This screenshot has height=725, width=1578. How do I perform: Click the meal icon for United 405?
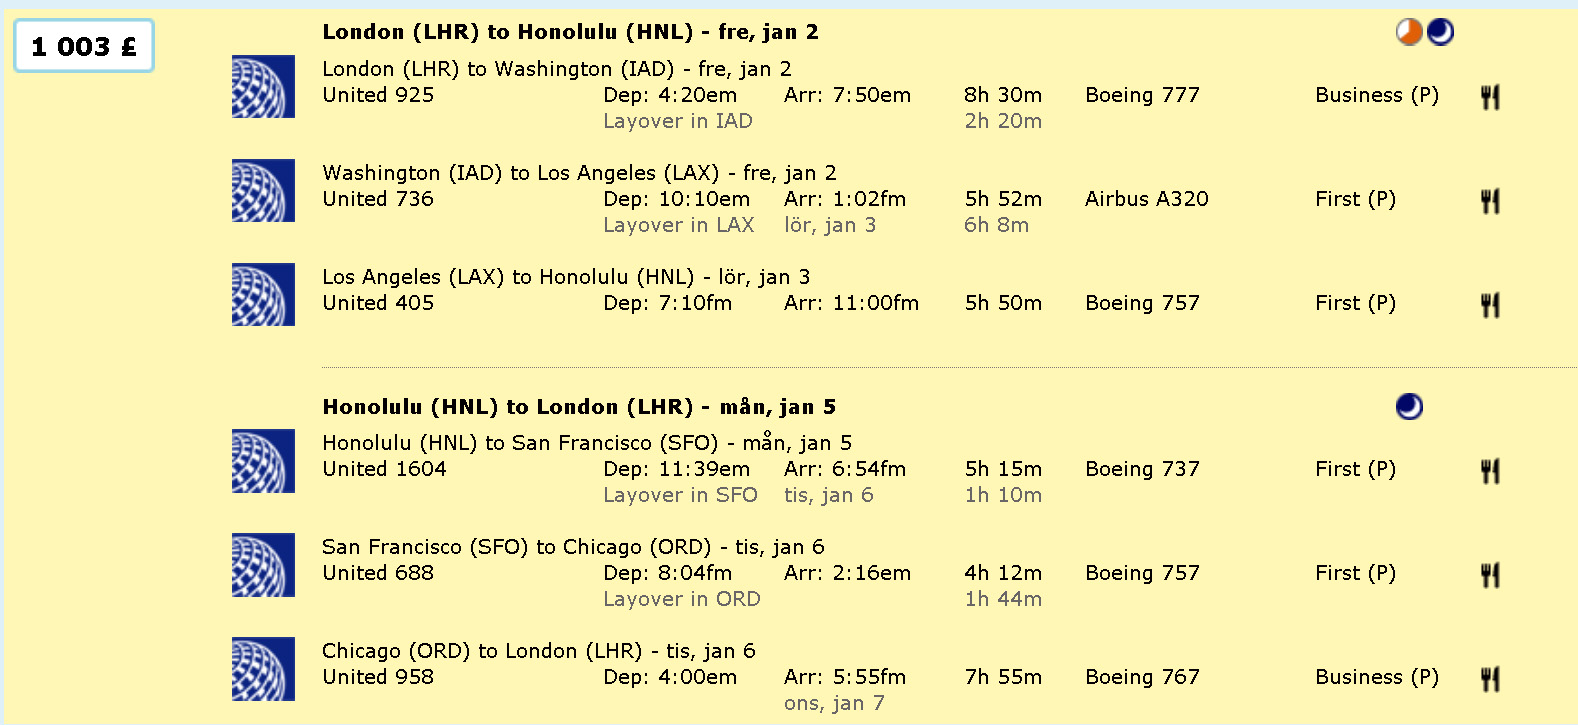1490,305
